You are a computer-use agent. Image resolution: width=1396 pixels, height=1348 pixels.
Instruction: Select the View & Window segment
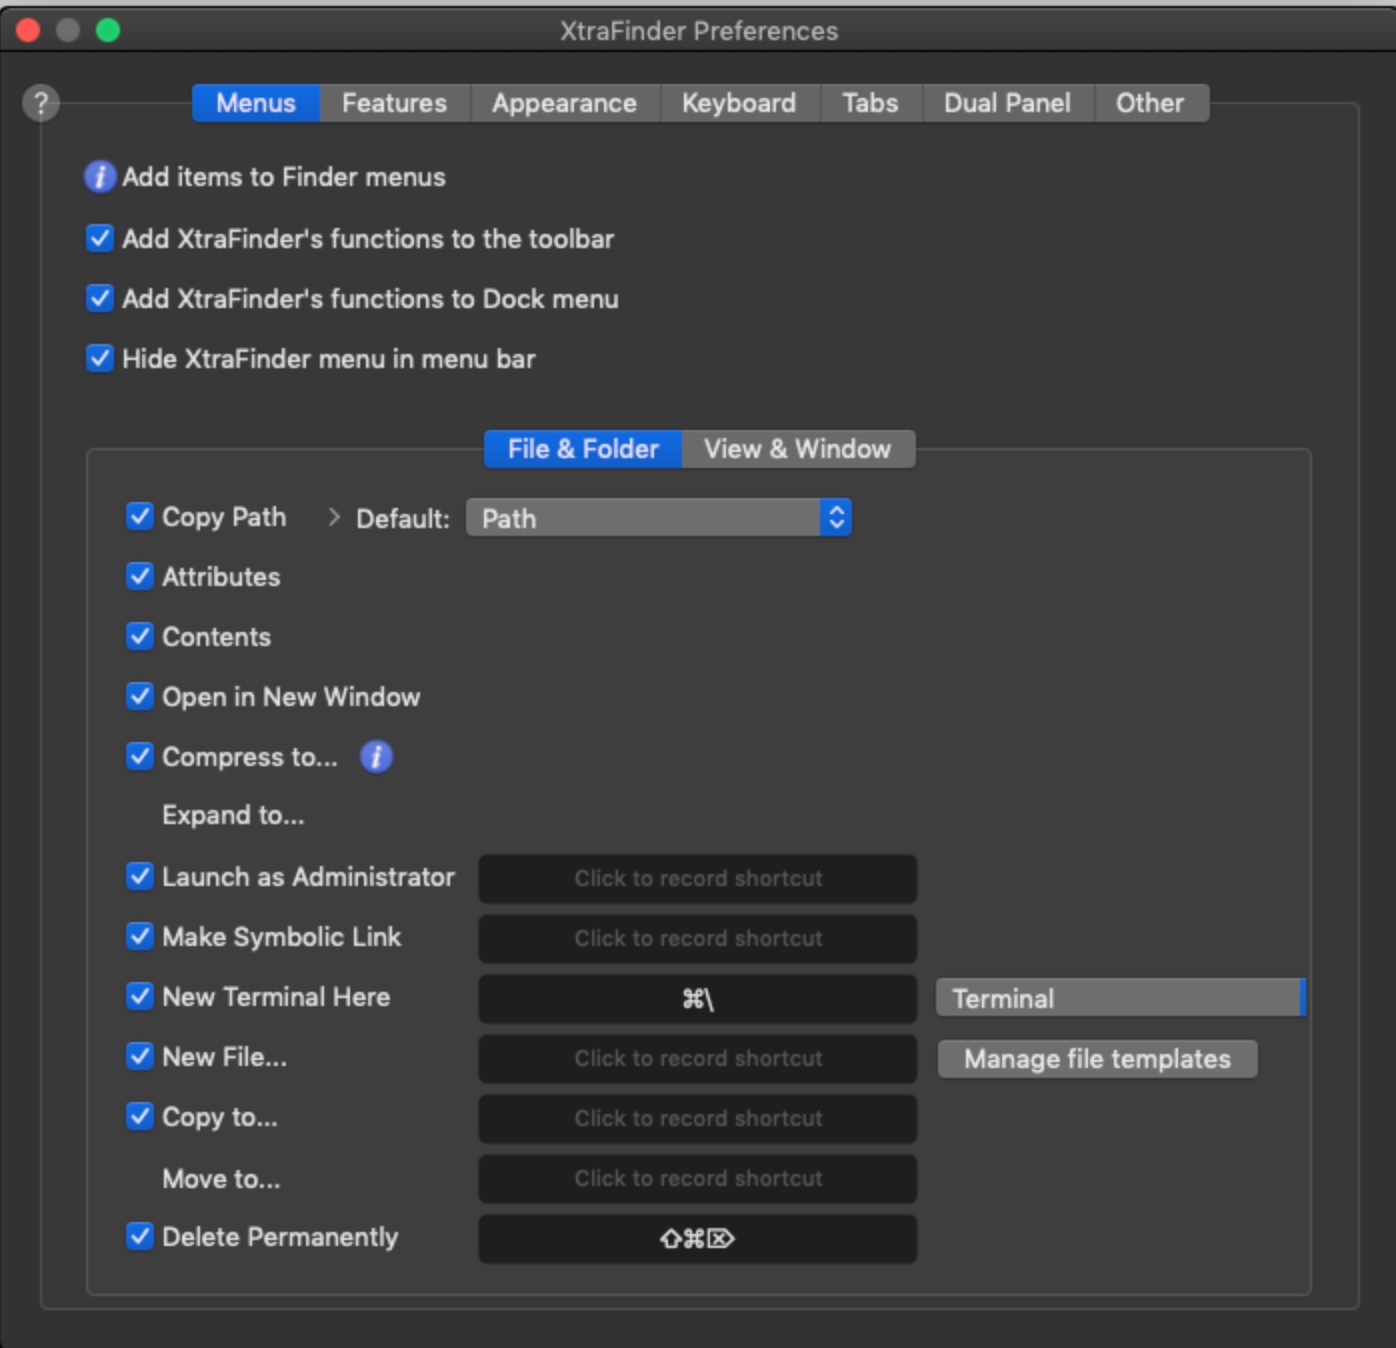797,449
